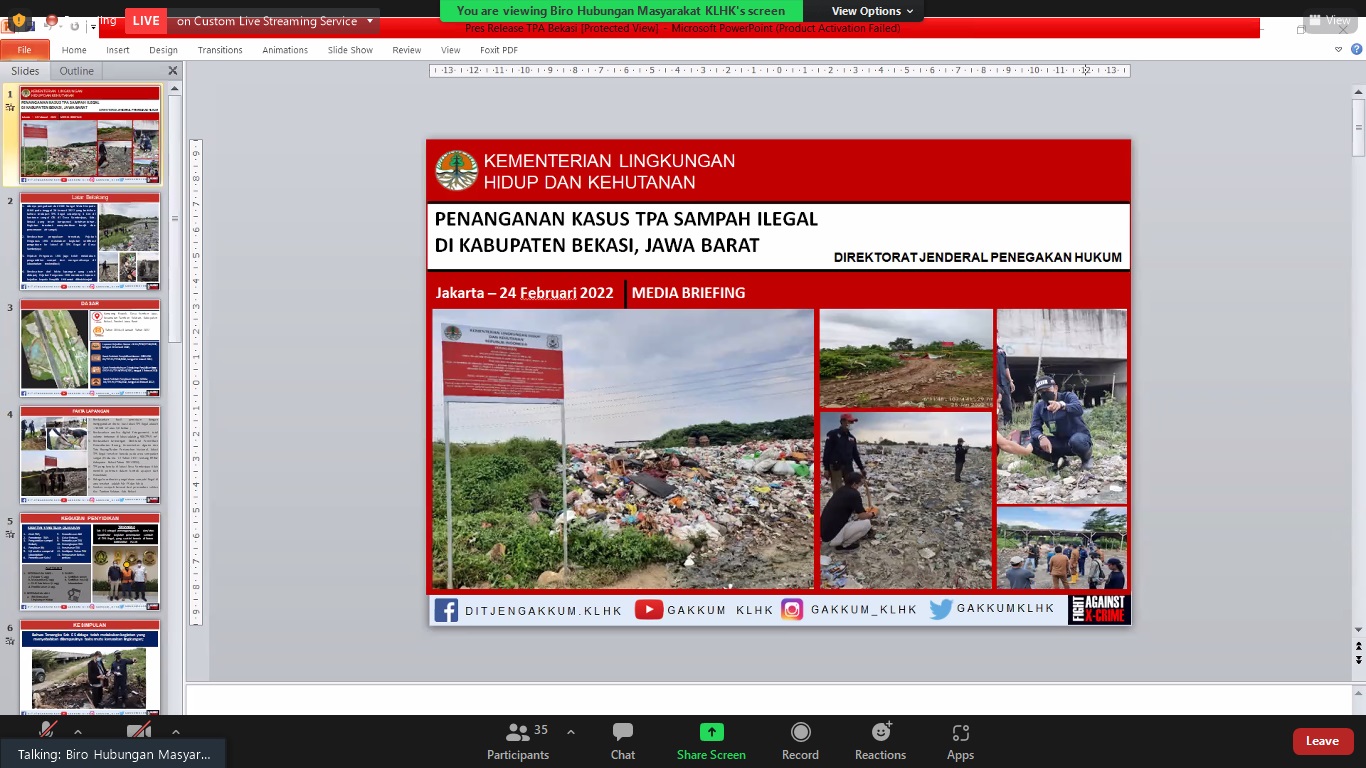1366x768 pixels.
Task: Switch Zoom layout with View button
Action: click(x=1329, y=20)
